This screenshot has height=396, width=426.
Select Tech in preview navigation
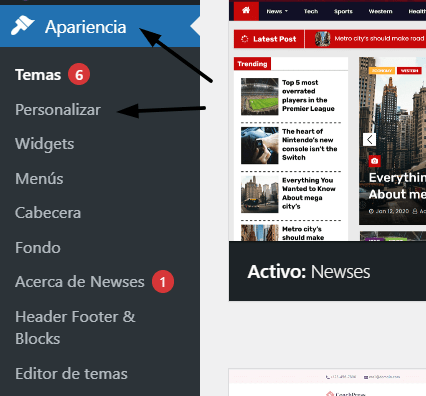click(311, 11)
